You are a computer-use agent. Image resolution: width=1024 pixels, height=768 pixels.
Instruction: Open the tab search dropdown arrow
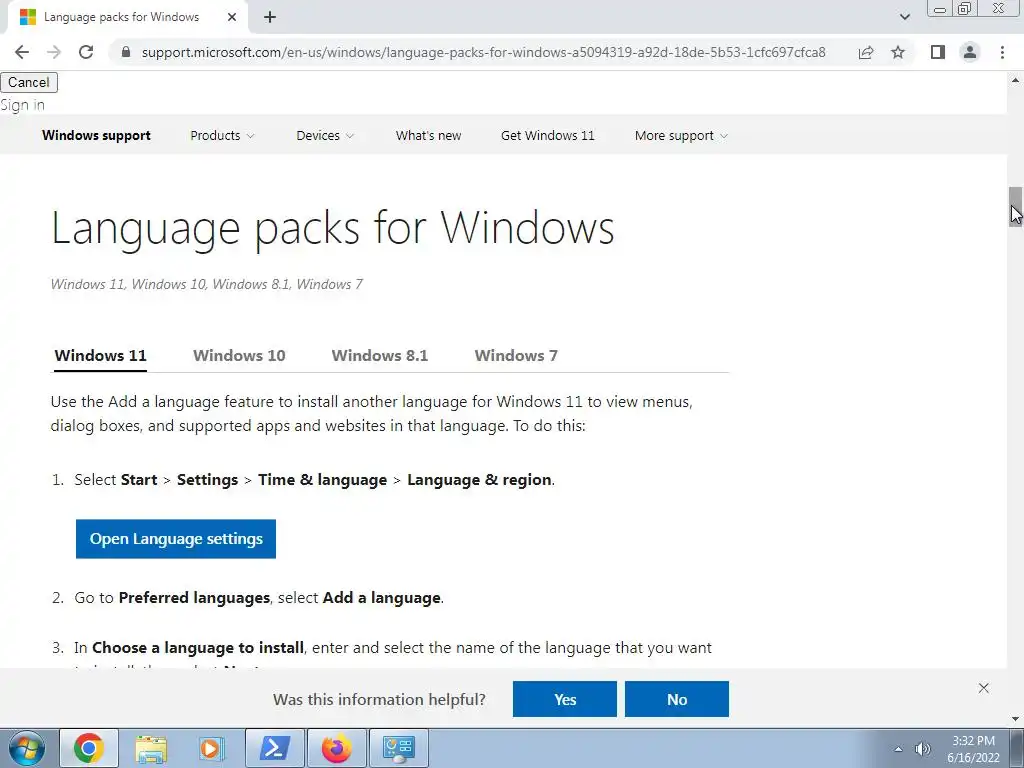click(x=904, y=17)
